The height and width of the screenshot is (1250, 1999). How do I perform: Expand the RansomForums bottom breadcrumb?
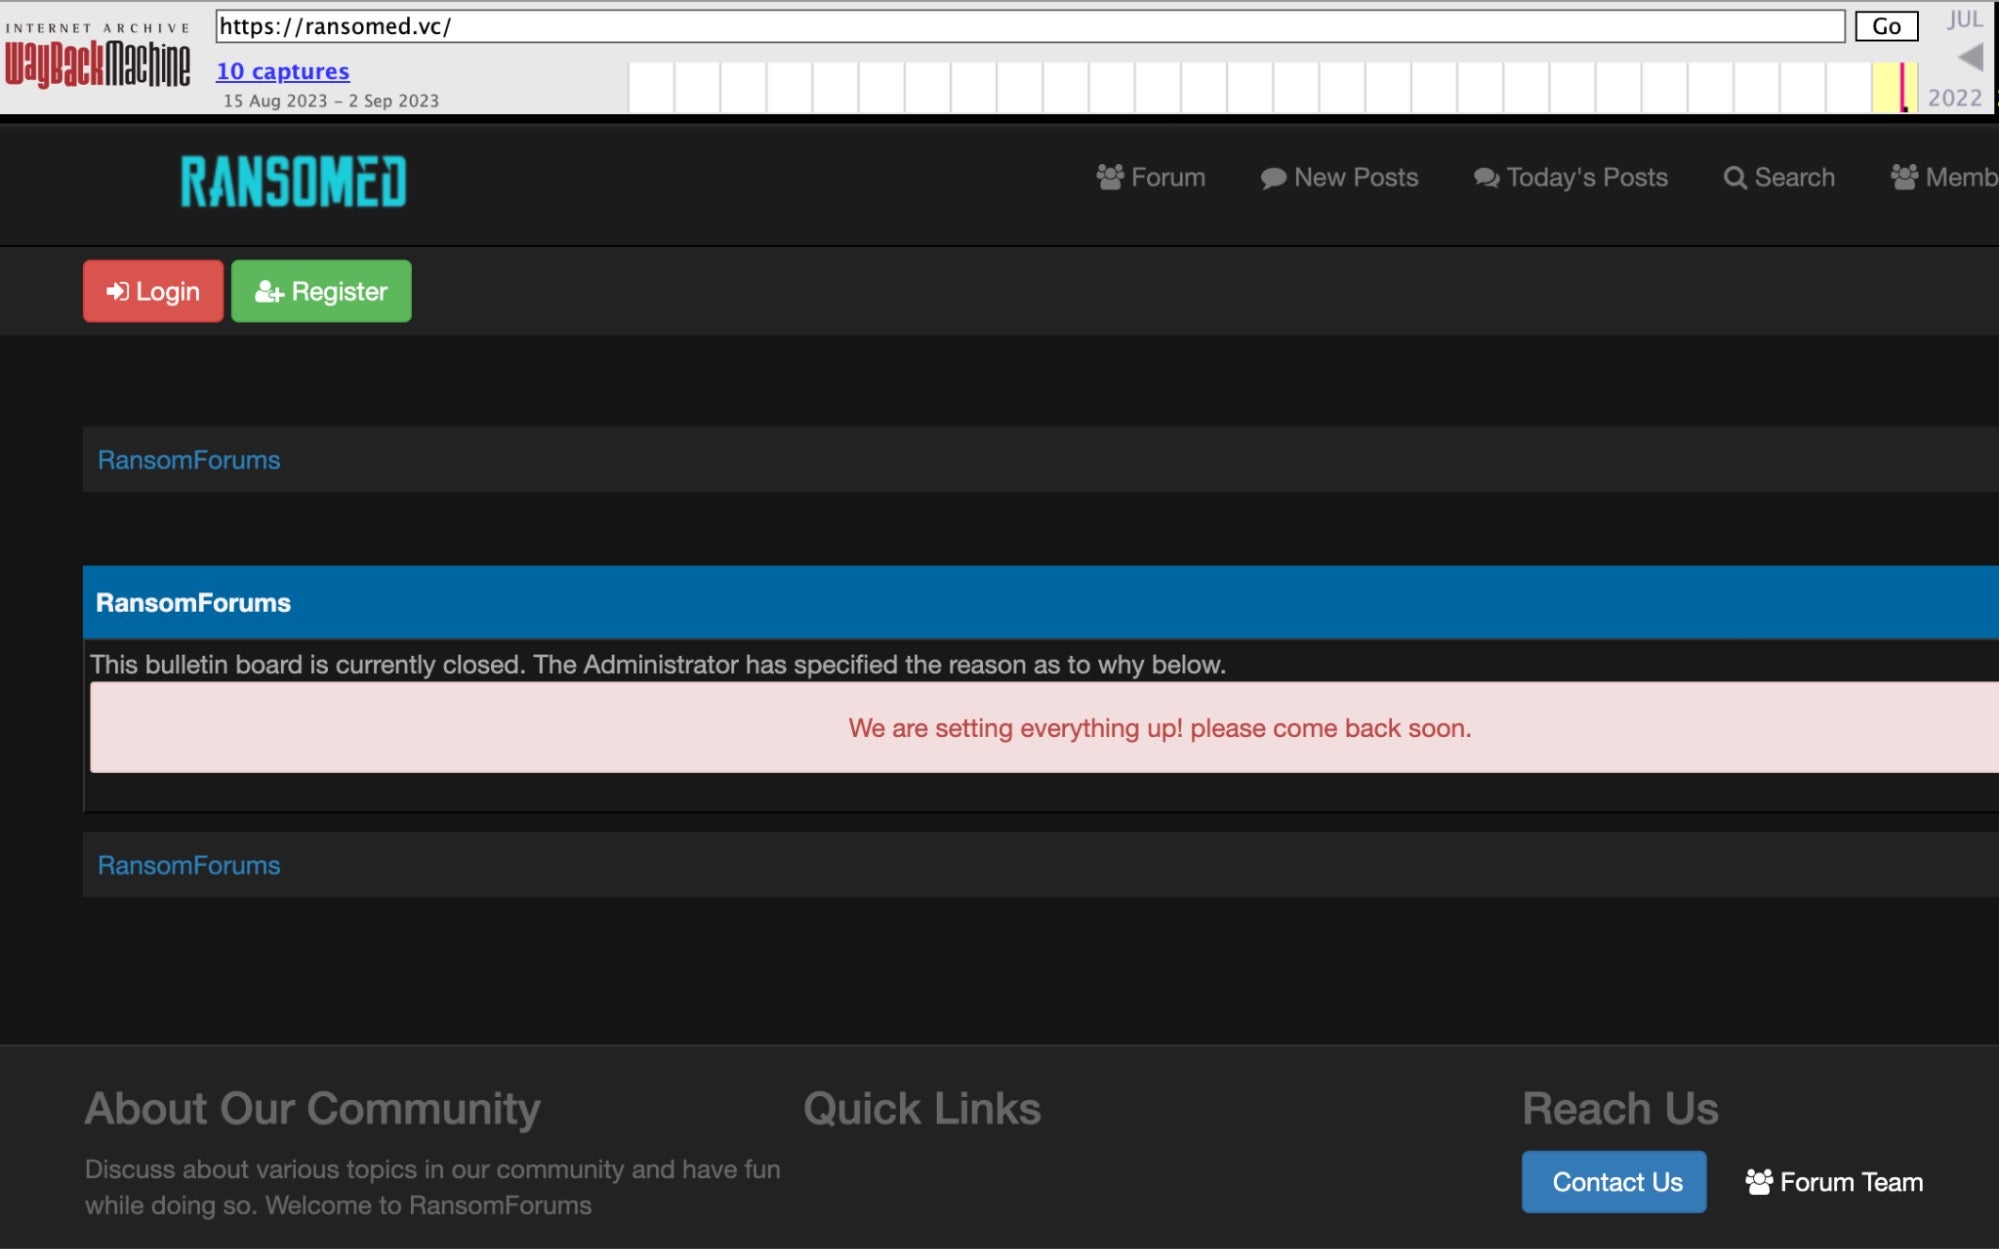point(187,864)
